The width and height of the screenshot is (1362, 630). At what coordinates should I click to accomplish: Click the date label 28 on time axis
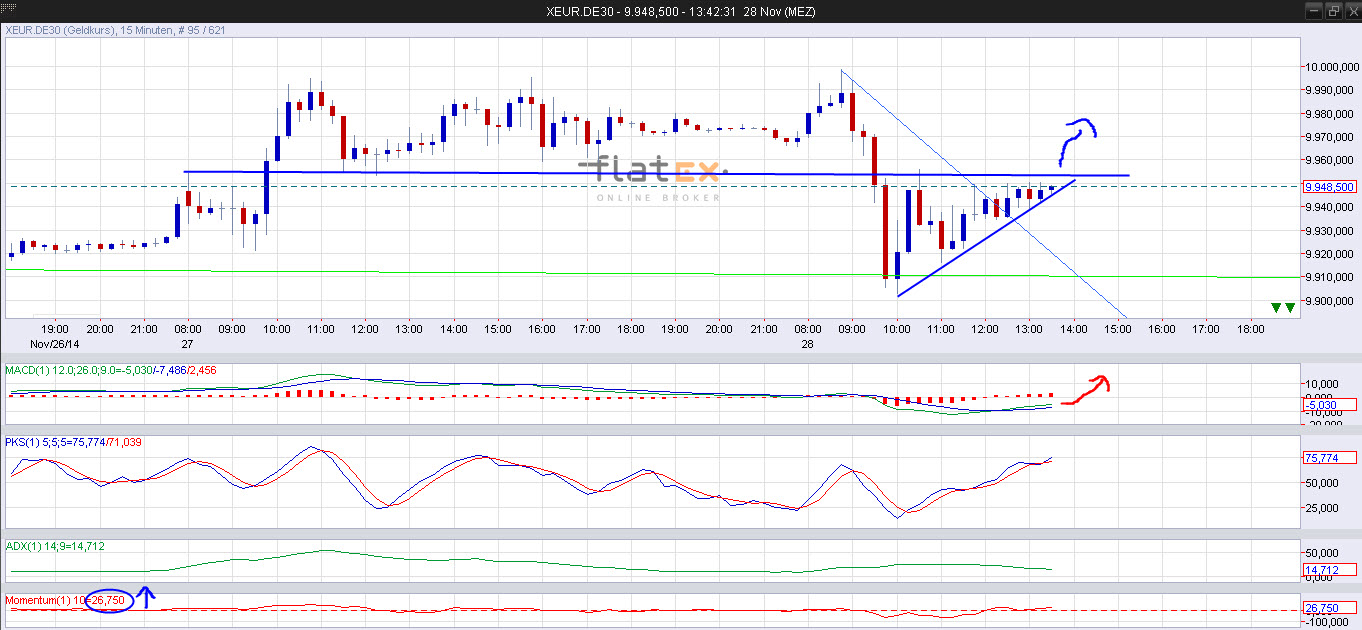coord(807,344)
